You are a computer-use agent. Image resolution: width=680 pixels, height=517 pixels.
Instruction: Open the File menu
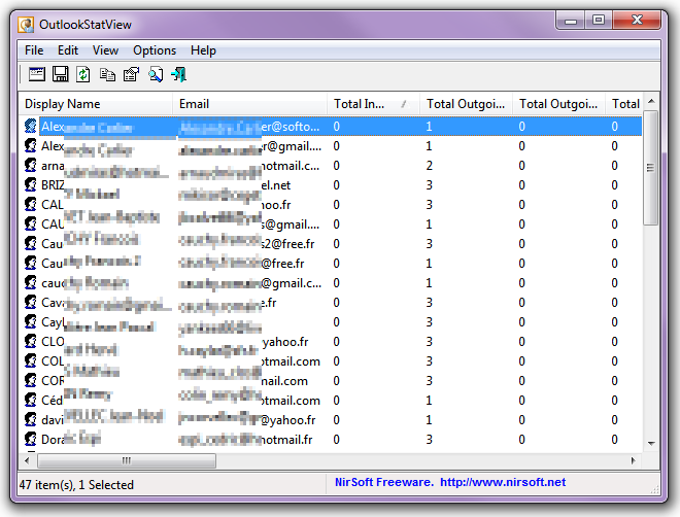(34, 50)
